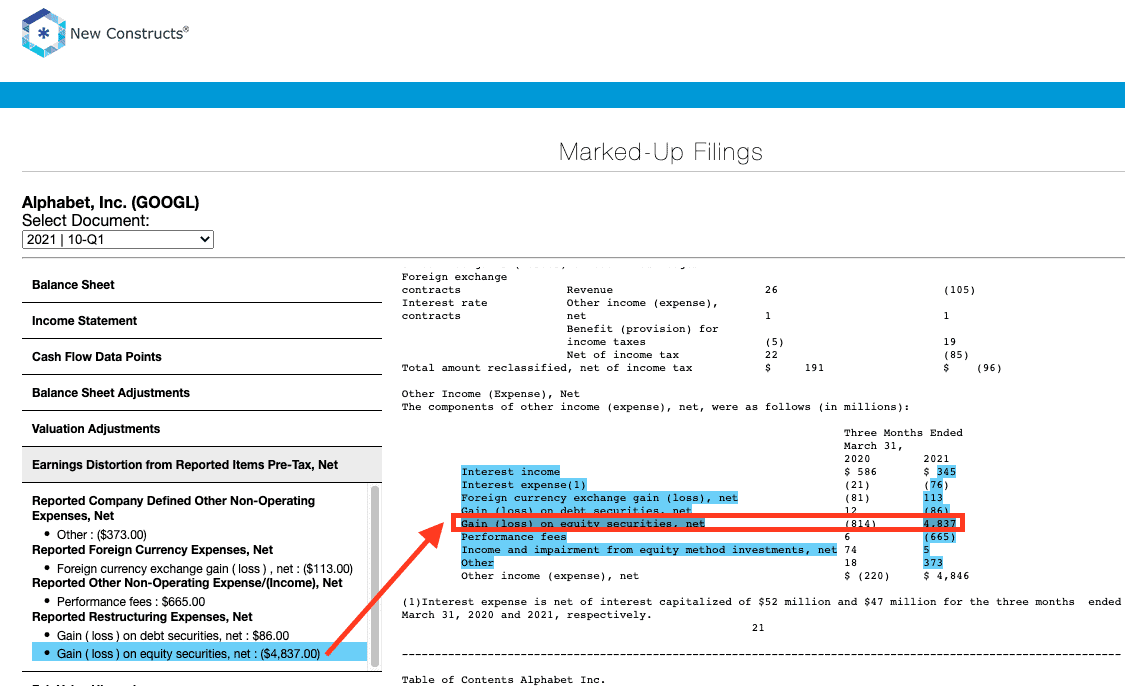1125x686 pixels.
Task: Select highlighted Gain (loss) on equity securities item
Action: tap(199, 653)
